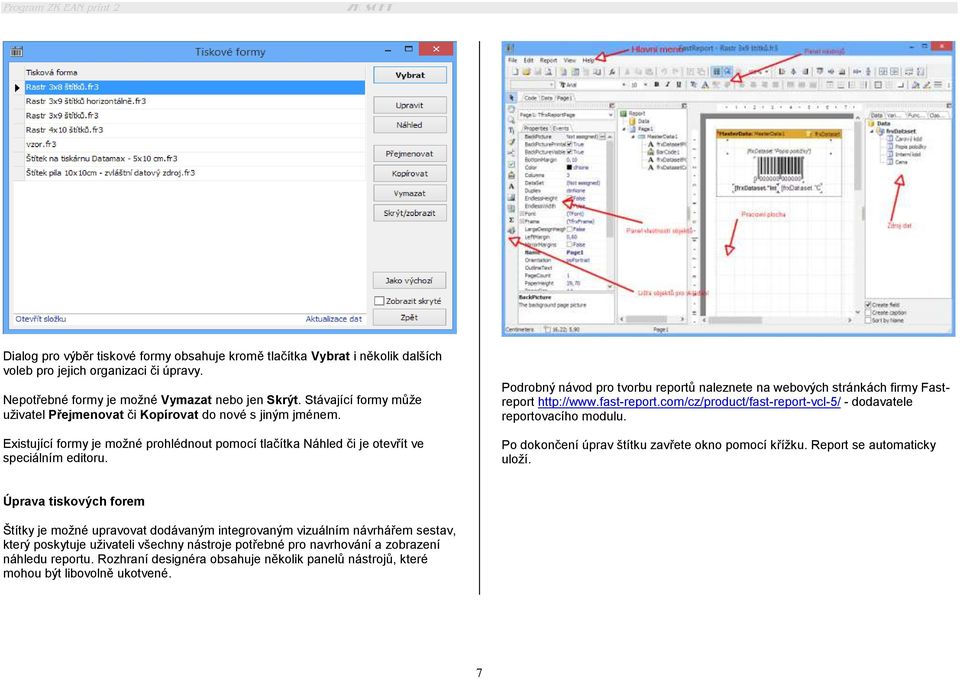Select the zoom magnifier tool
This screenshot has width=960, height=679.
coord(511,120)
